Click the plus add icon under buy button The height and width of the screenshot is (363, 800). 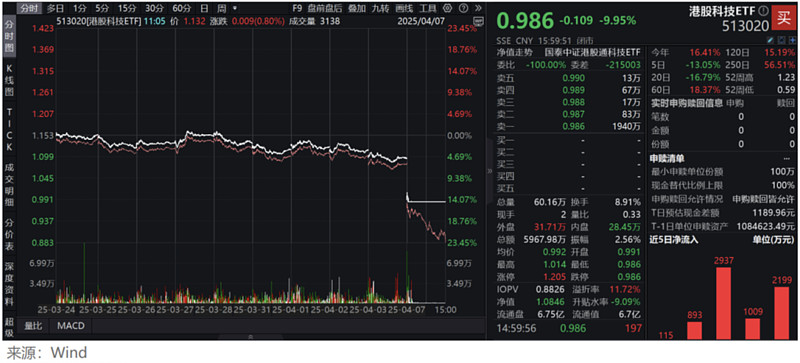[x=792, y=40]
